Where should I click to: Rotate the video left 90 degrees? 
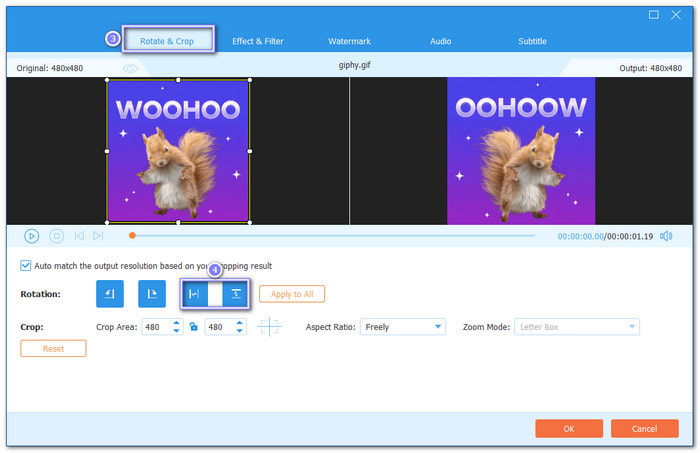tap(110, 294)
